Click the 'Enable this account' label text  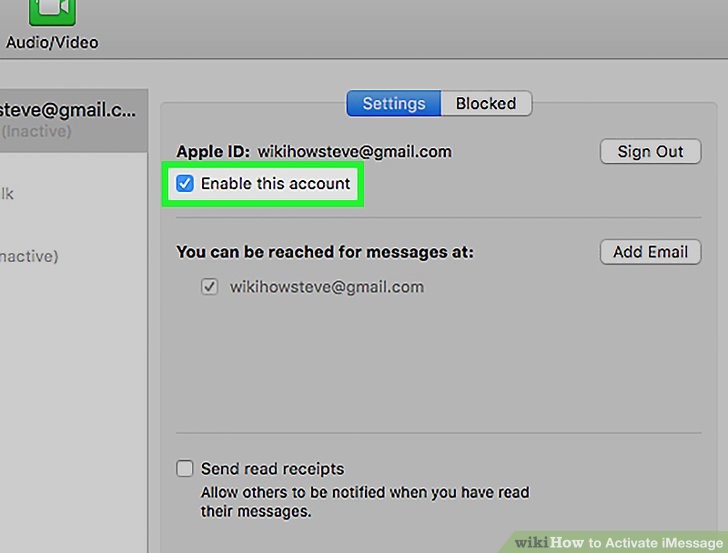[x=275, y=184]
